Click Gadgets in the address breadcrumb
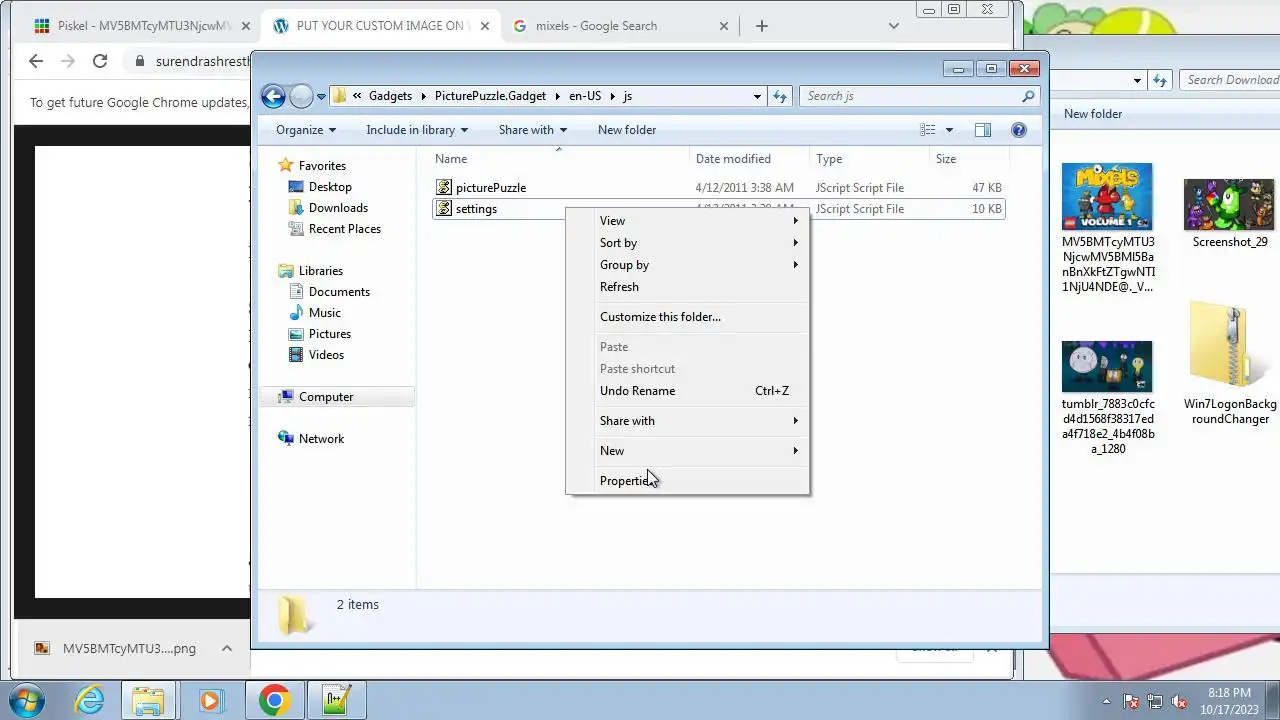This screenshot has height=720, width=1280. (390, 96)
